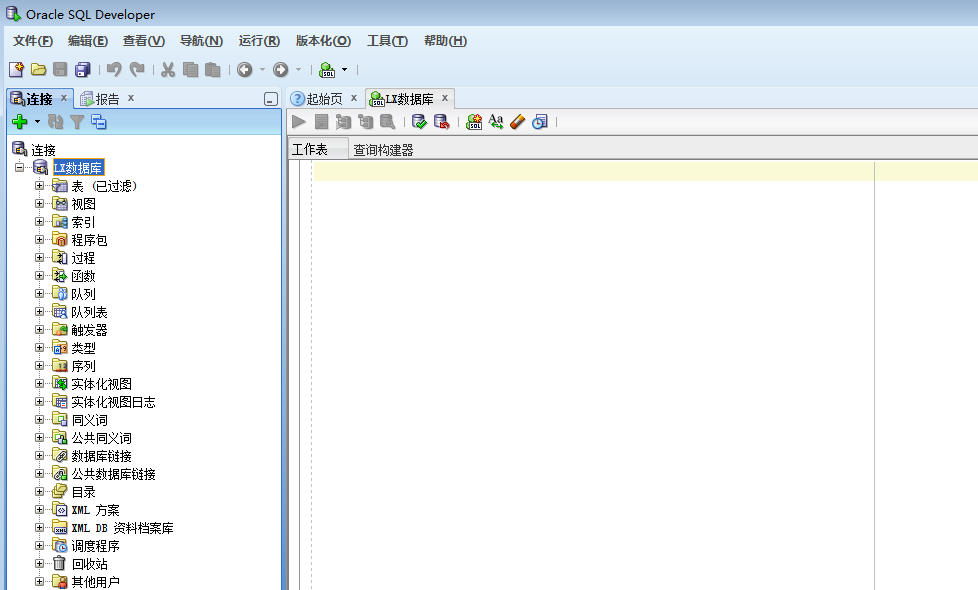
Task: Click the New file icon in main toolbar
Action: point(16,69)
